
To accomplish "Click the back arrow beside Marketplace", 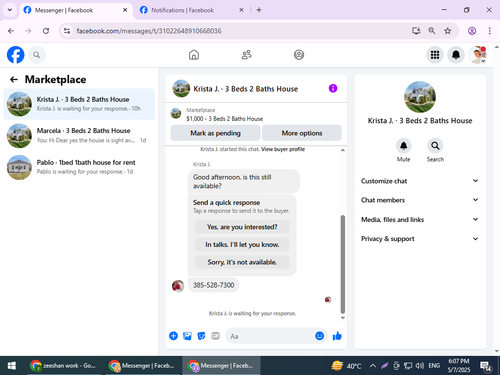I will click(14, 79).
